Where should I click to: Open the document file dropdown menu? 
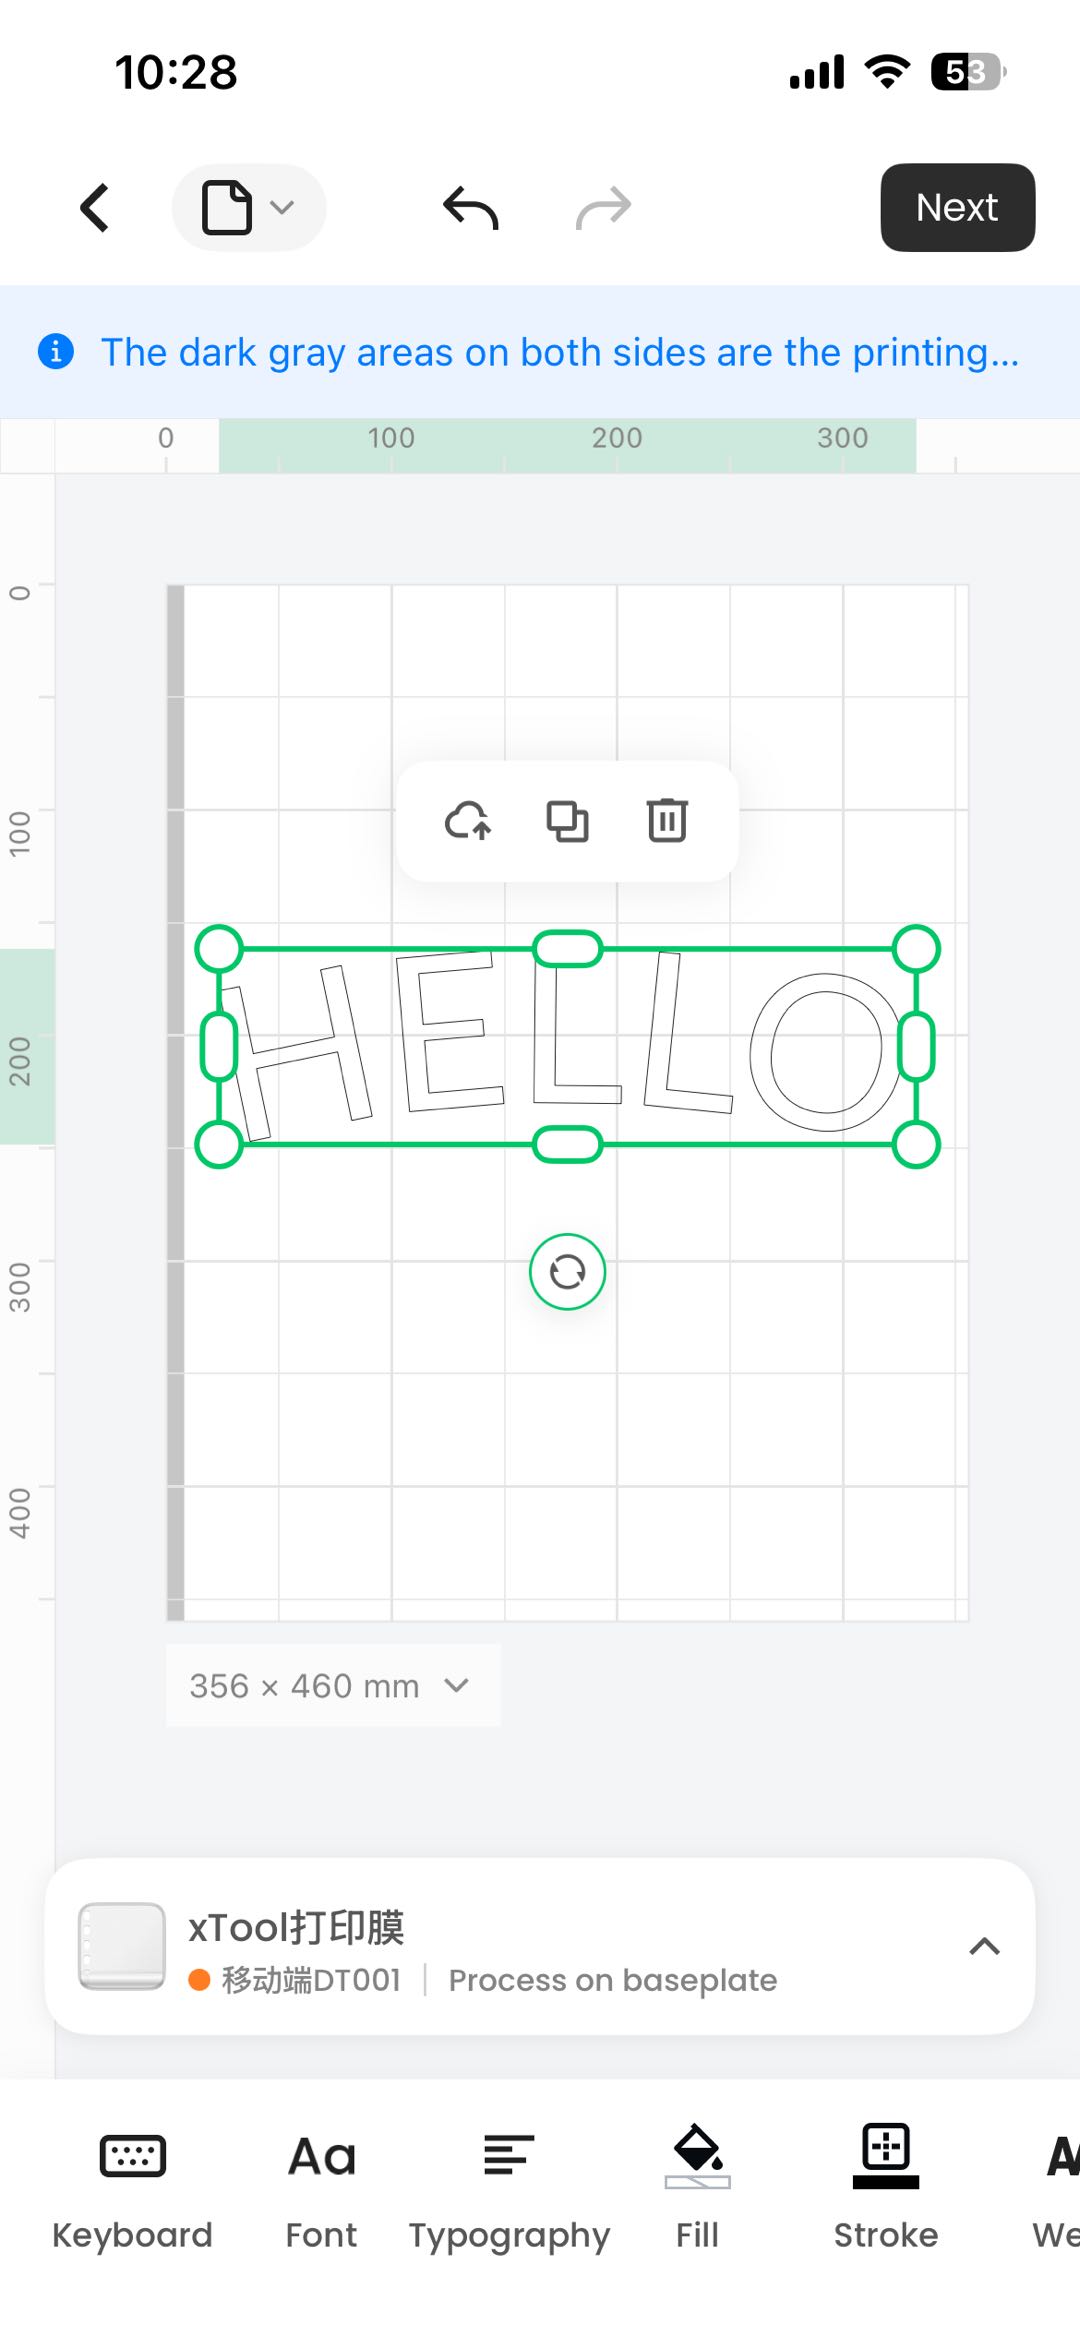click(249, 208)
